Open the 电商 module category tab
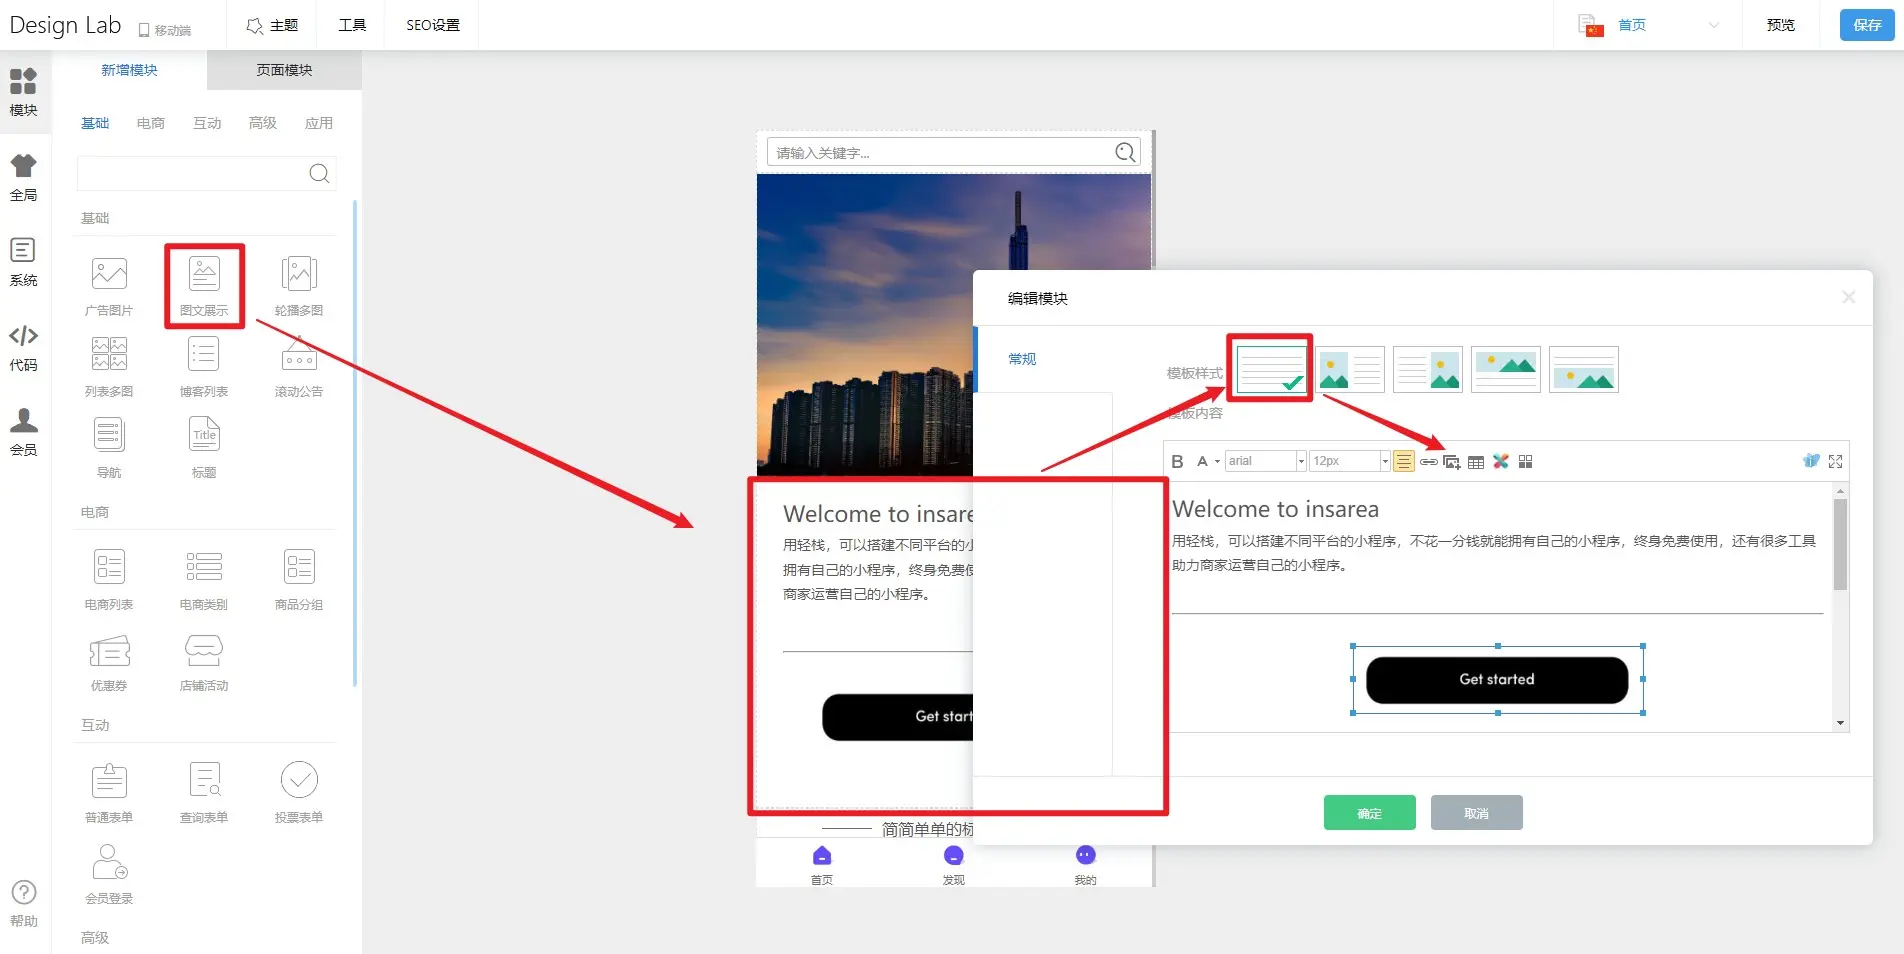The height and width of the screenshot is (954, 1904). 151,123
